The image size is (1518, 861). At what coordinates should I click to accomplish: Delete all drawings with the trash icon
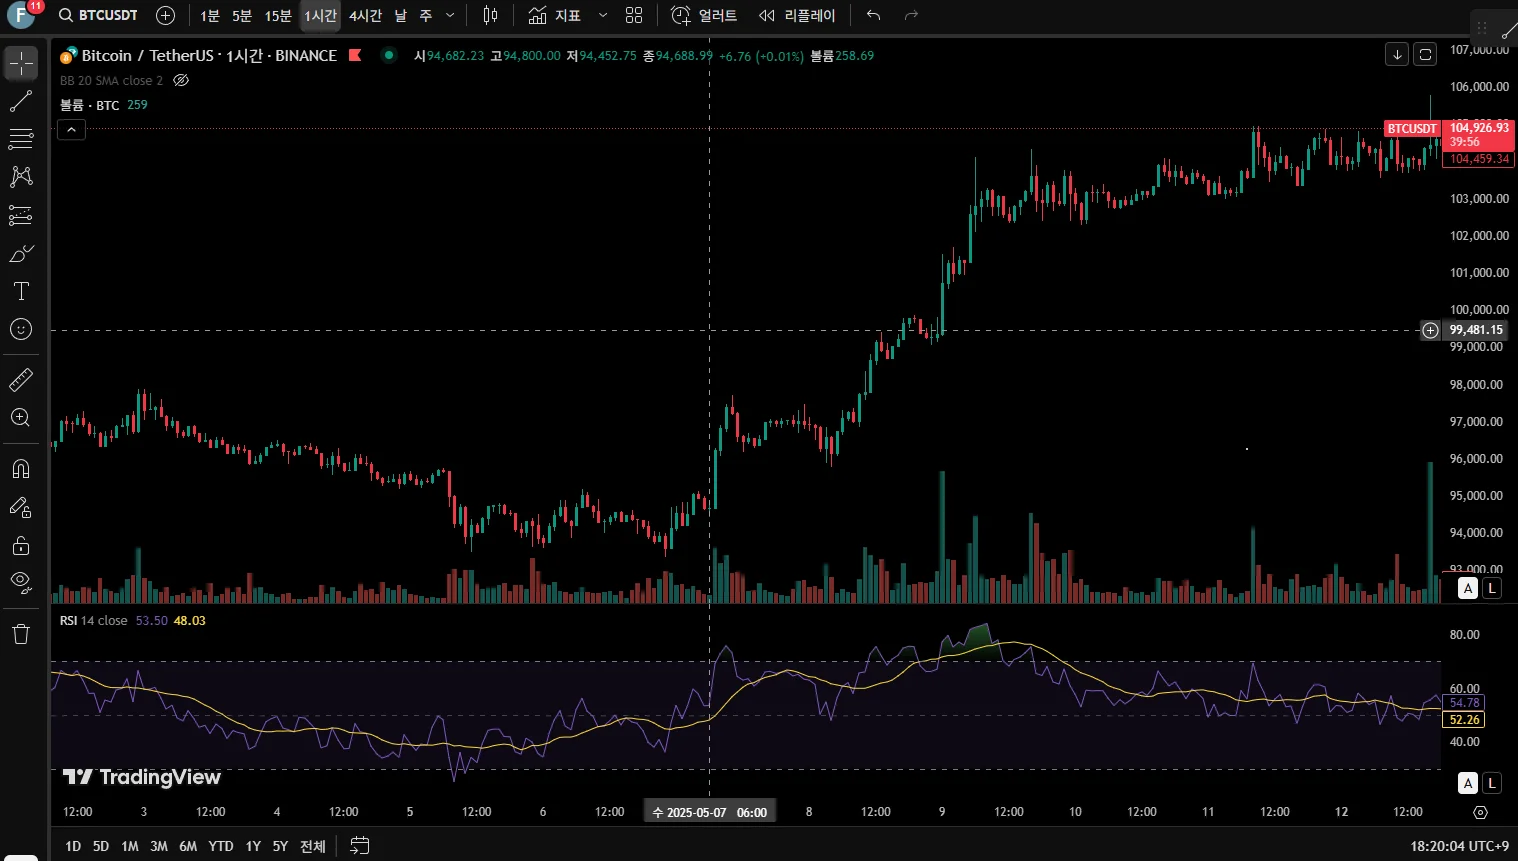click(x=21, y=633)
